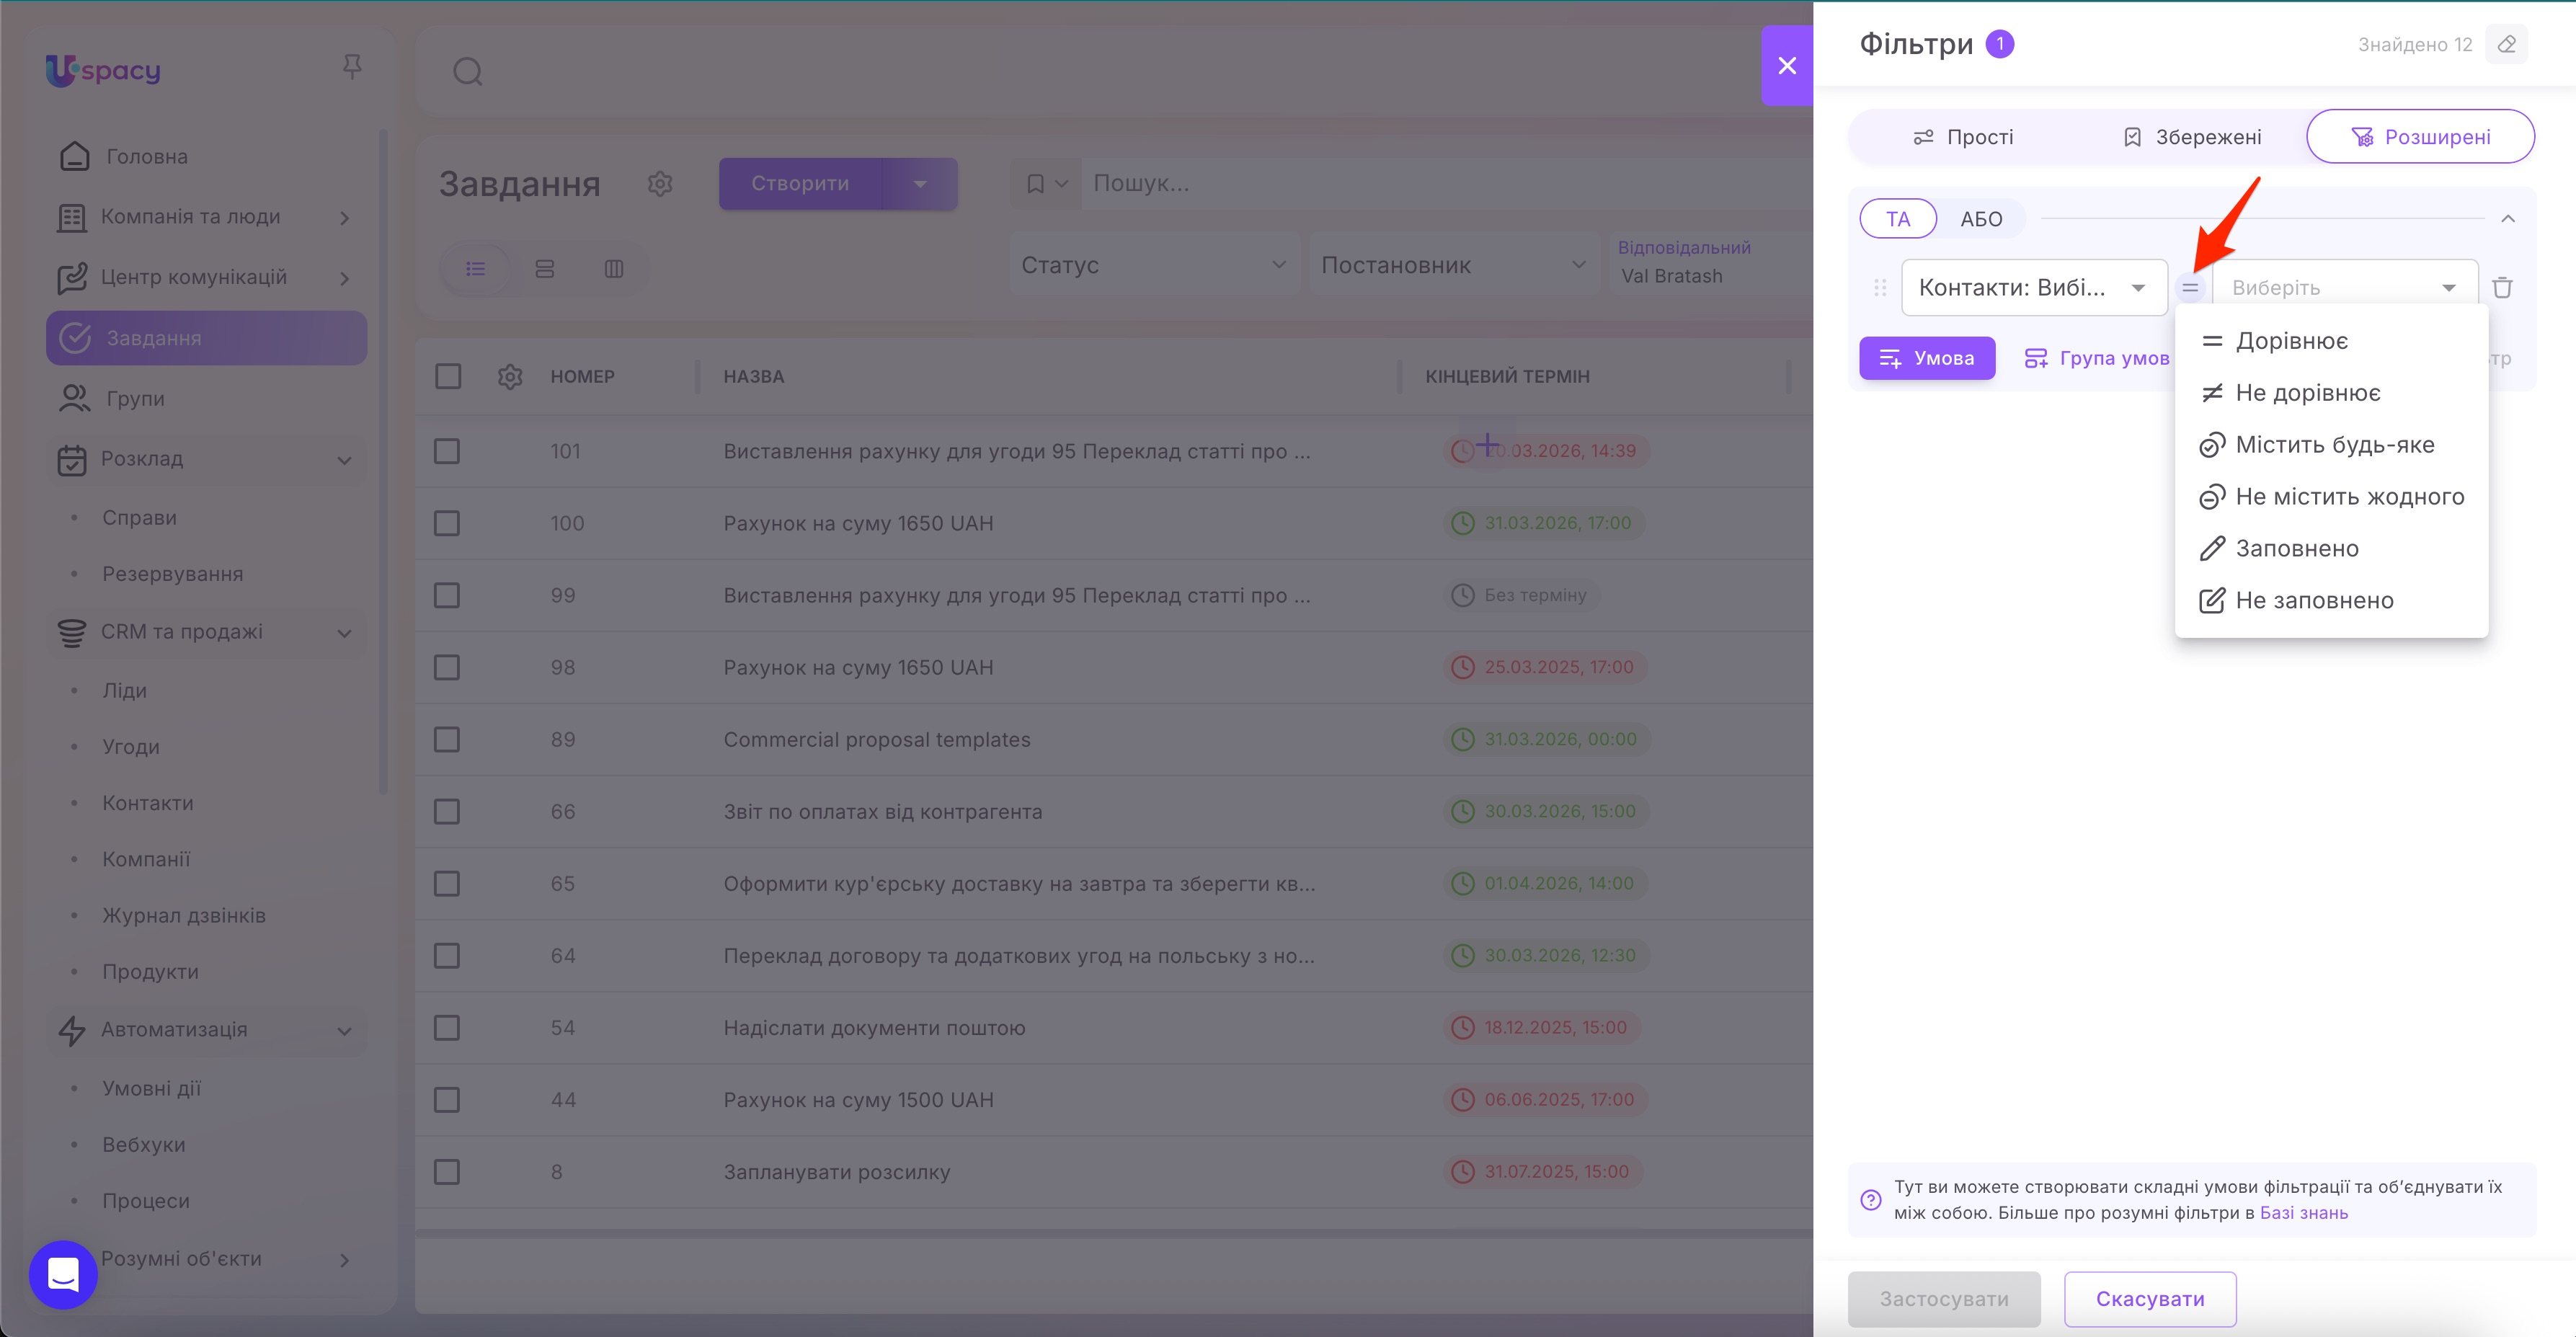Check the checkbox for task 101

(447, 451)
